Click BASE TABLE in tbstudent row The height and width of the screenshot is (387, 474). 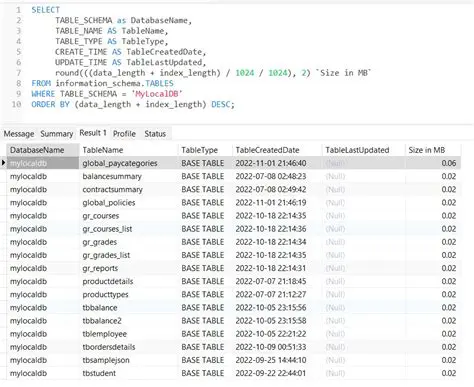coord(203,373)
